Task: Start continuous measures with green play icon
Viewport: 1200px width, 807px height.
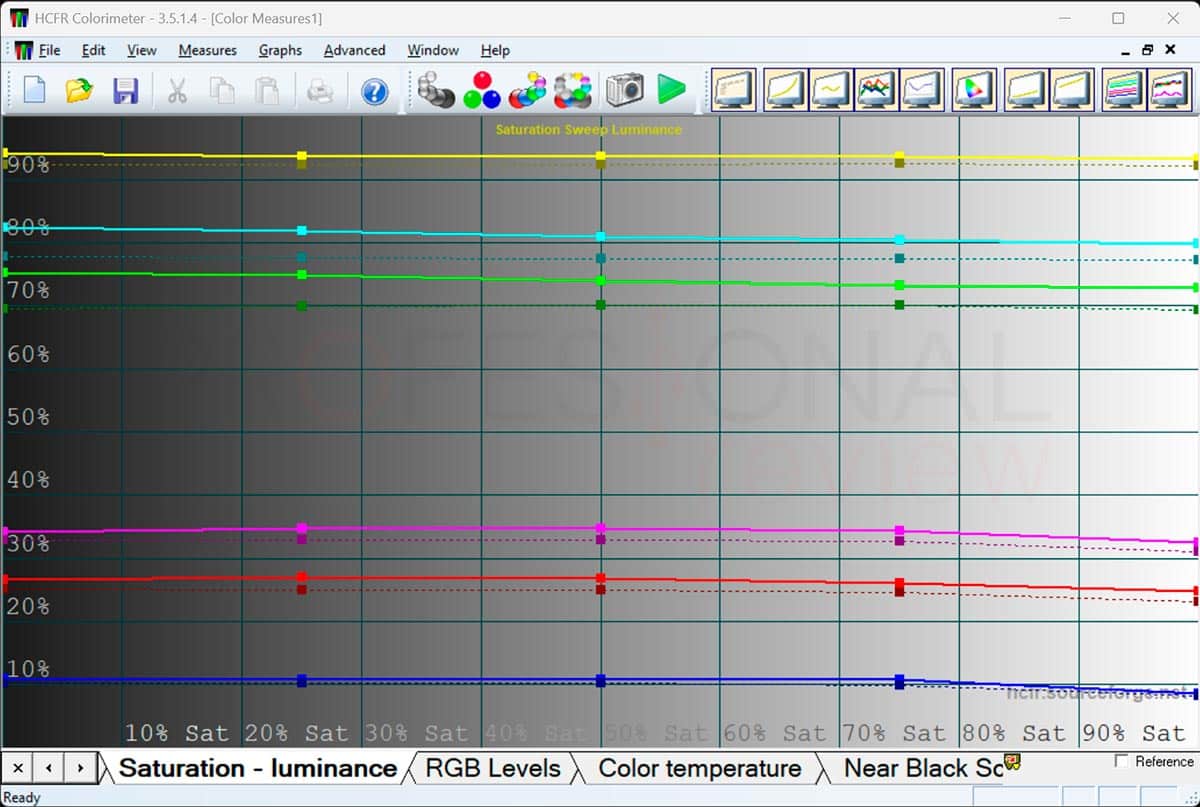Action: pyautogui.click(x=672, y=90)
